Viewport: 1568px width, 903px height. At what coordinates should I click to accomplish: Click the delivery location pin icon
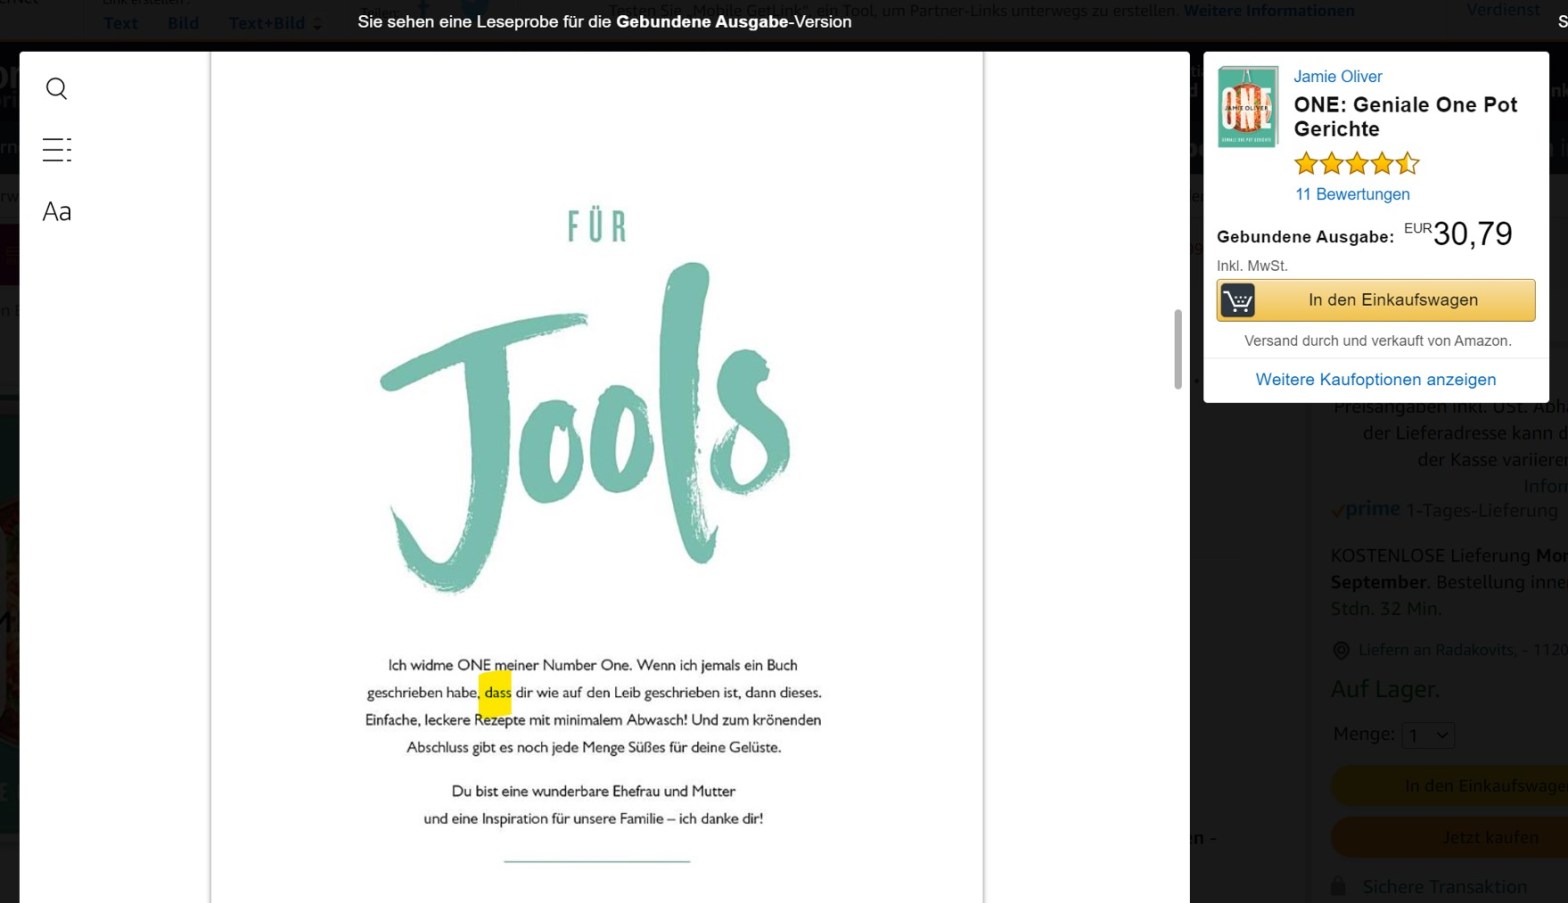(x=1341, y=651)
